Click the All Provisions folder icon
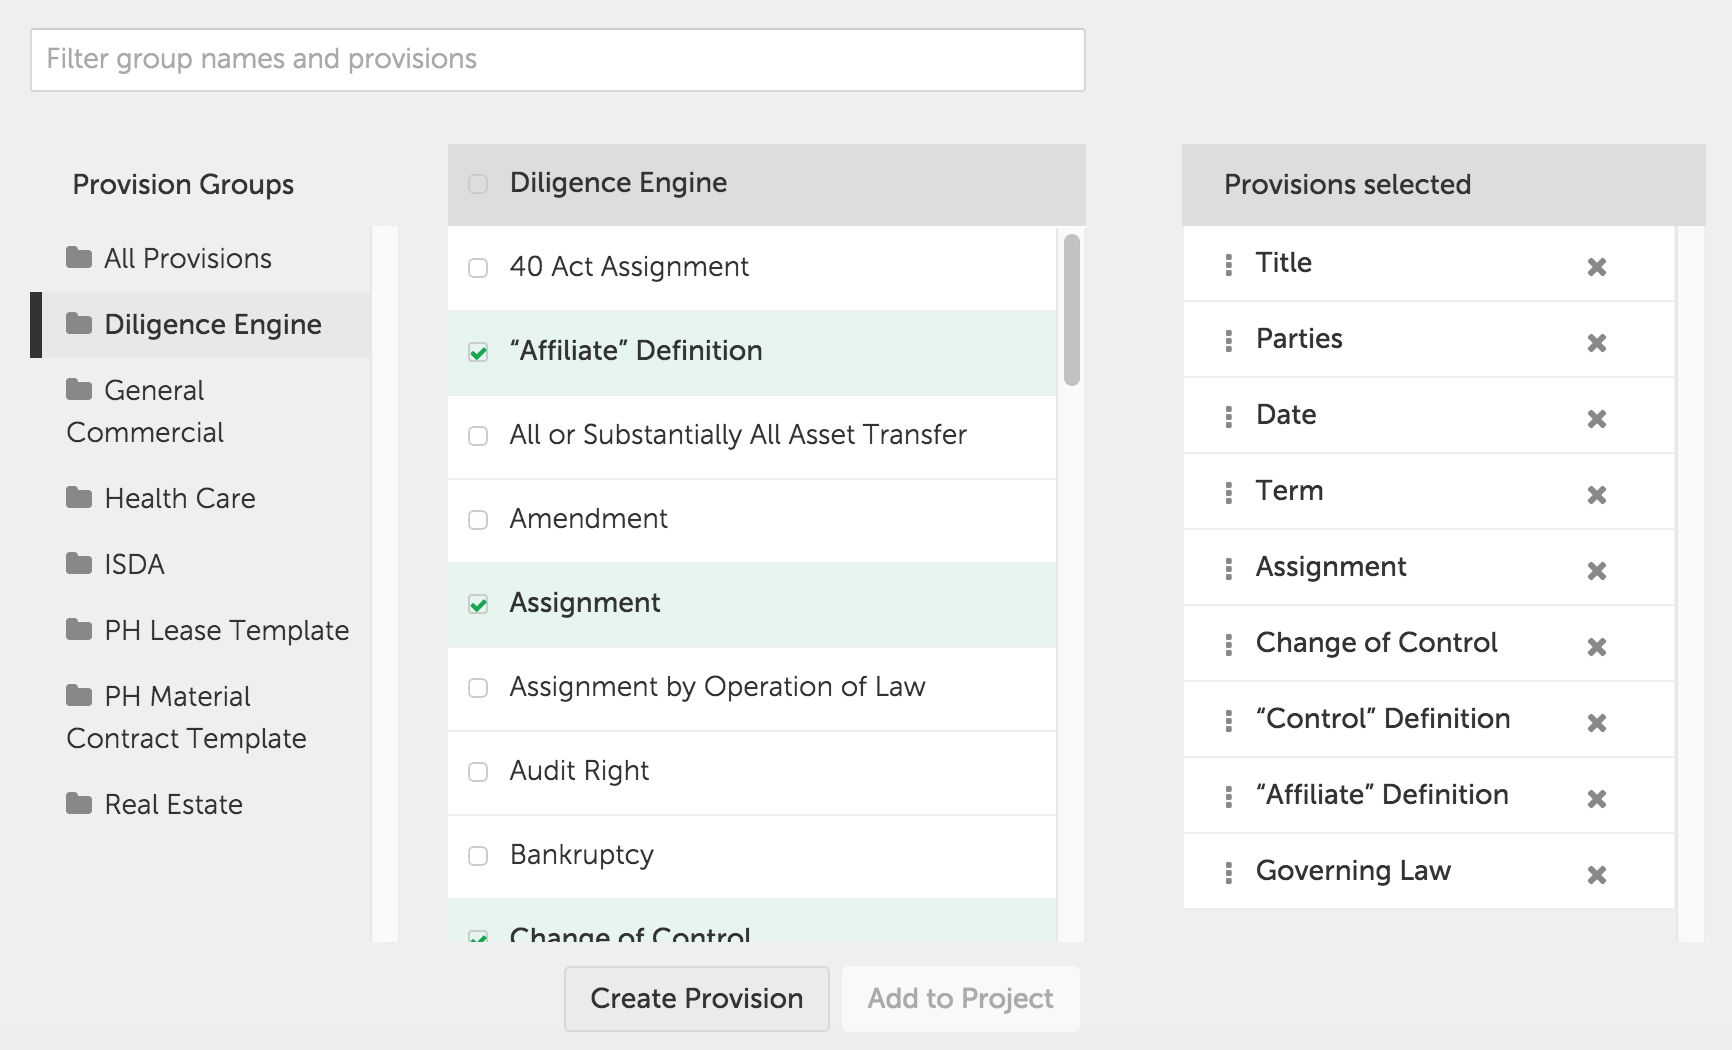The image size is (1732, 1050). (x=79, y=258)
